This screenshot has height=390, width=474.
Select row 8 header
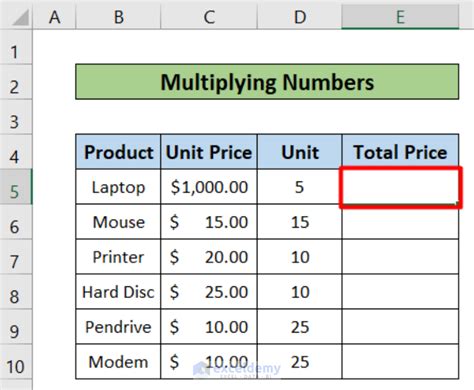coord(16,292)
